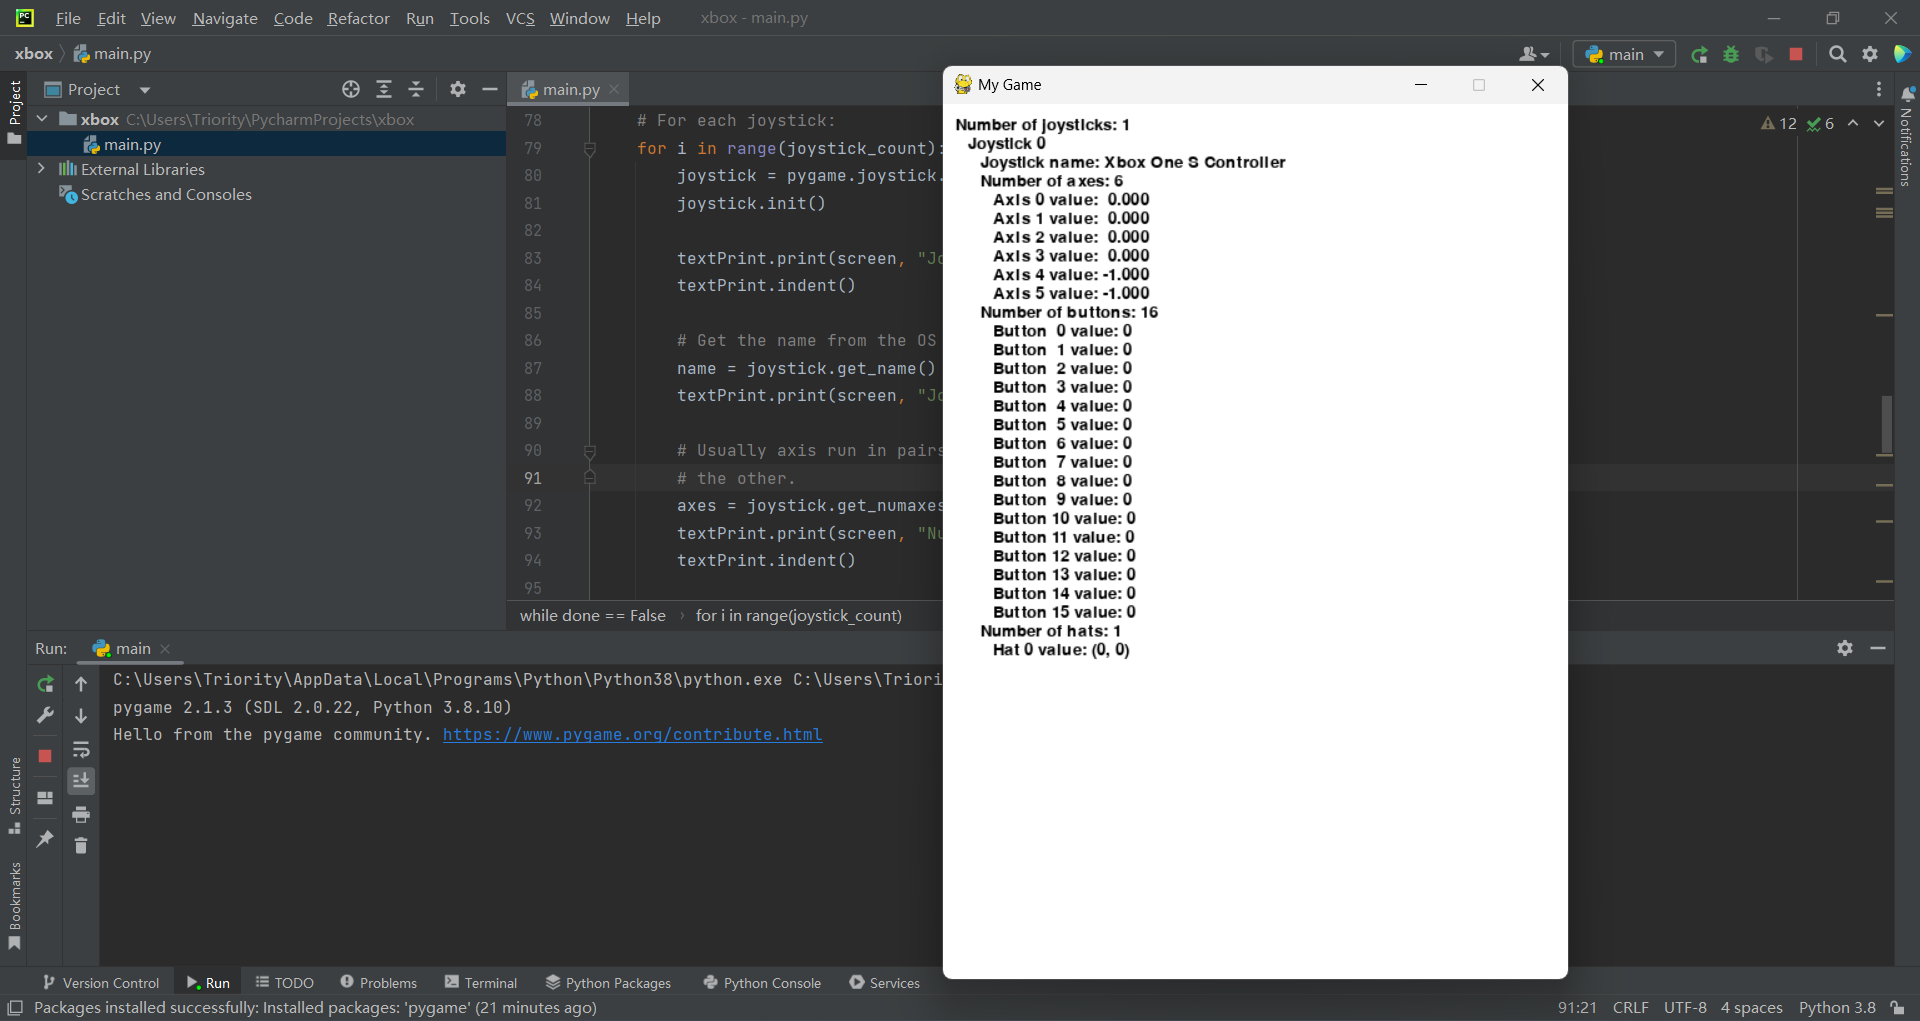Click restore layout icon in Run panel
Screen dimensions: 1920x1021
coord(45,798)
